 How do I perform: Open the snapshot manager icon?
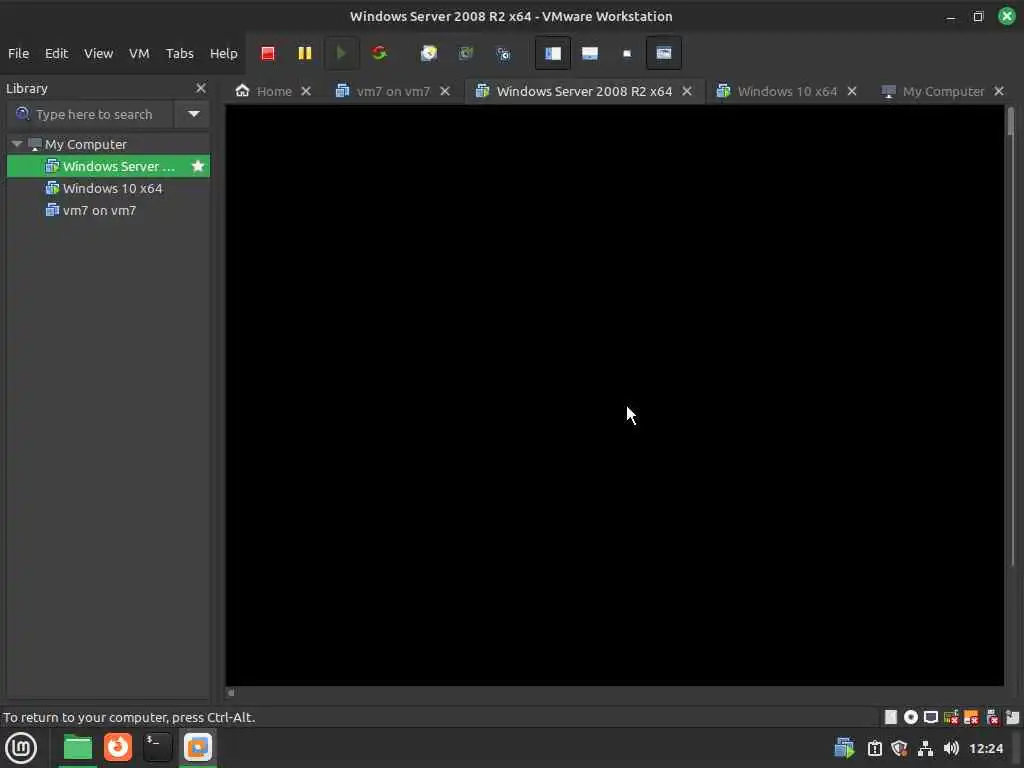click(x=504, y=54)
